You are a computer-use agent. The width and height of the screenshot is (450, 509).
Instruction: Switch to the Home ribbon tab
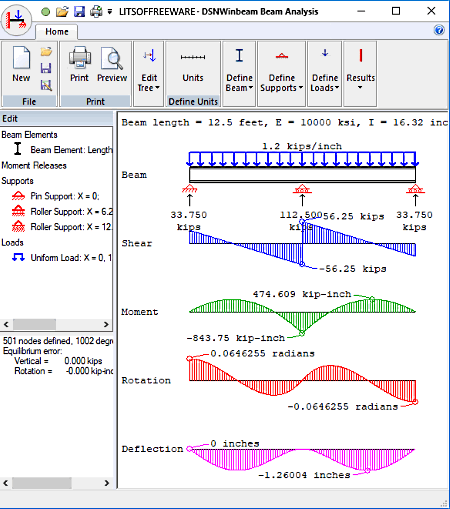coord(57,32)
